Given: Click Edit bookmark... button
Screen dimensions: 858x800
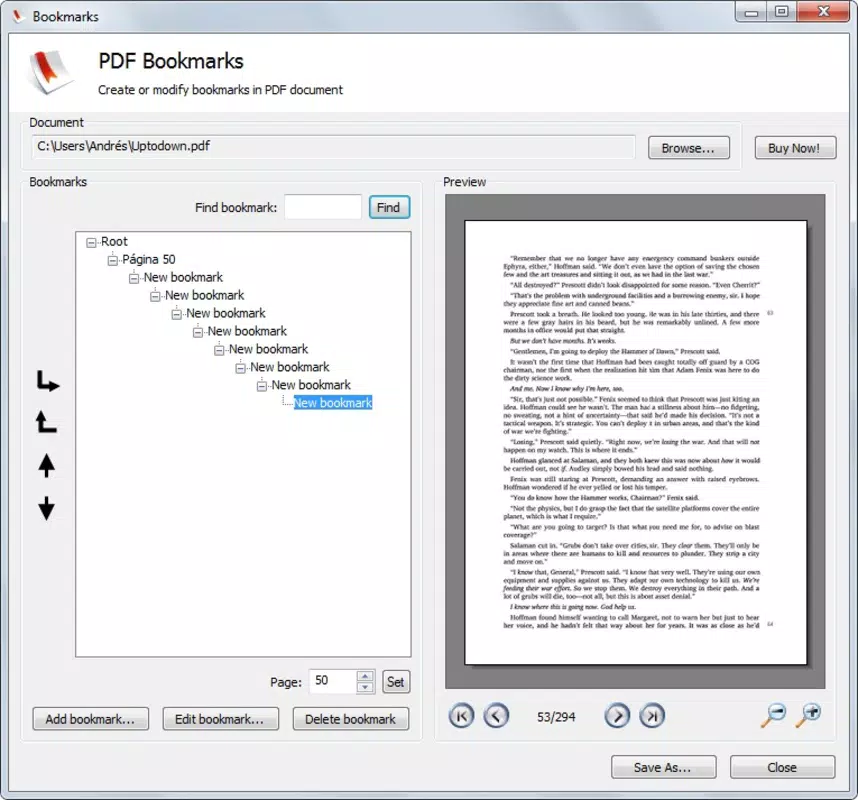Looking at the screenshot, I should 220,719.
